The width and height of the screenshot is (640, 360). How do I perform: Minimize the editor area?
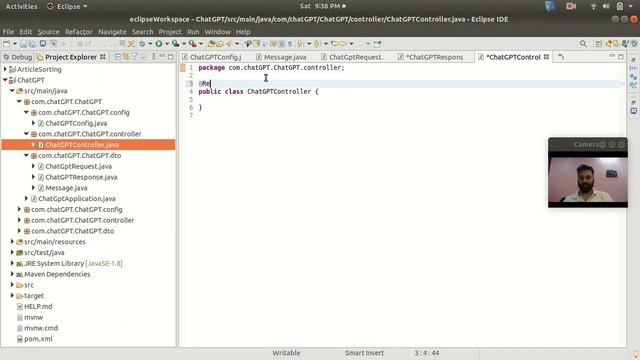point(612,56)
